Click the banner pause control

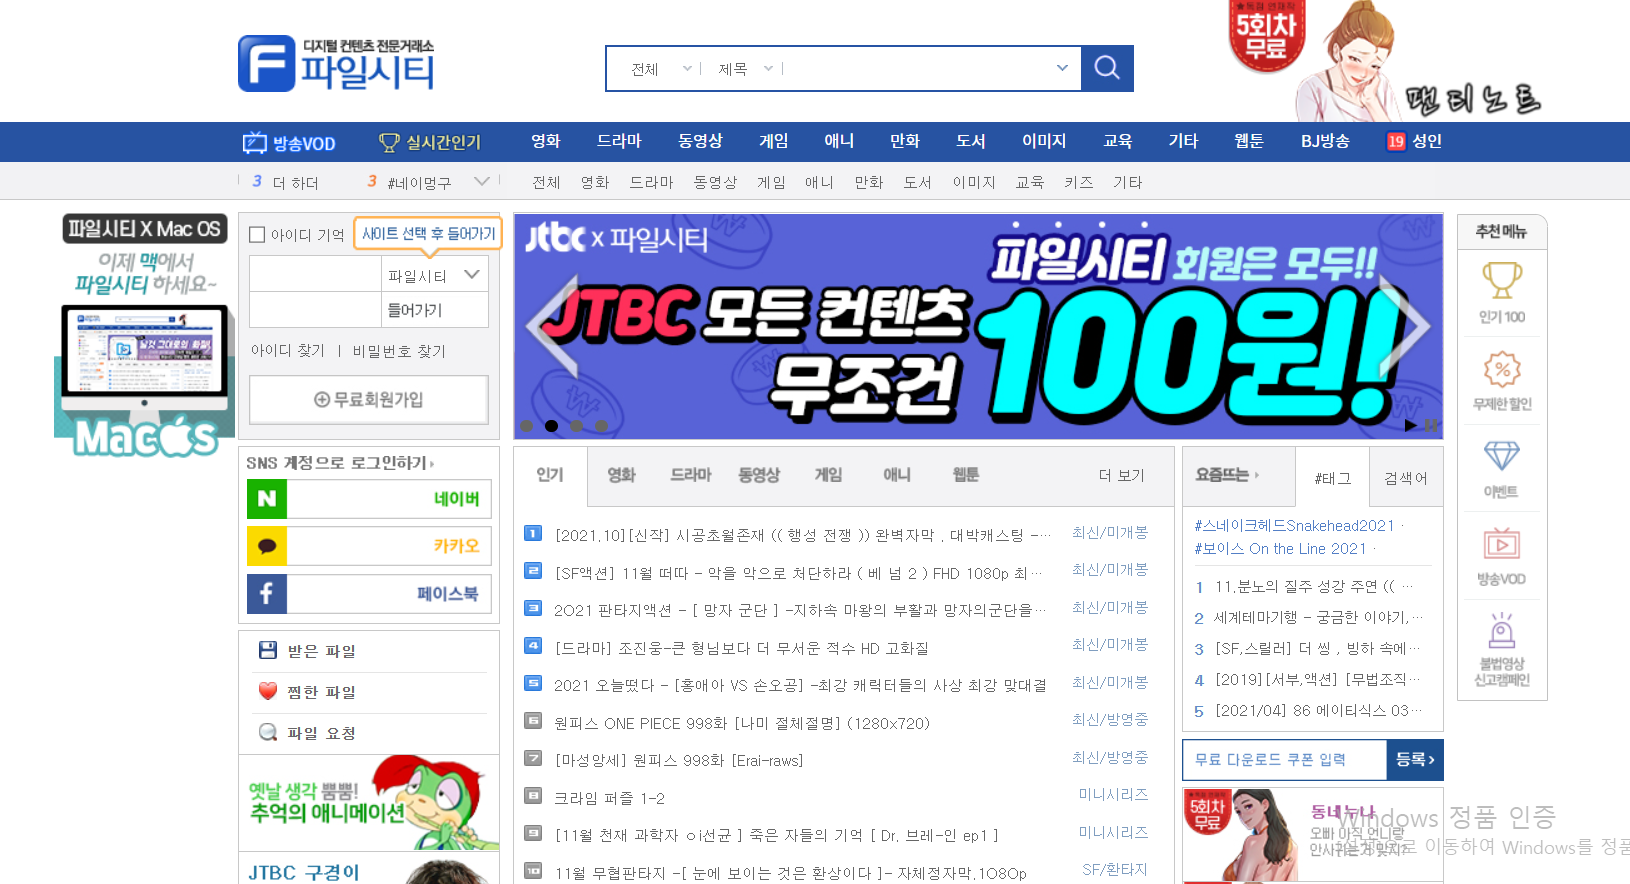point(1431,425)
